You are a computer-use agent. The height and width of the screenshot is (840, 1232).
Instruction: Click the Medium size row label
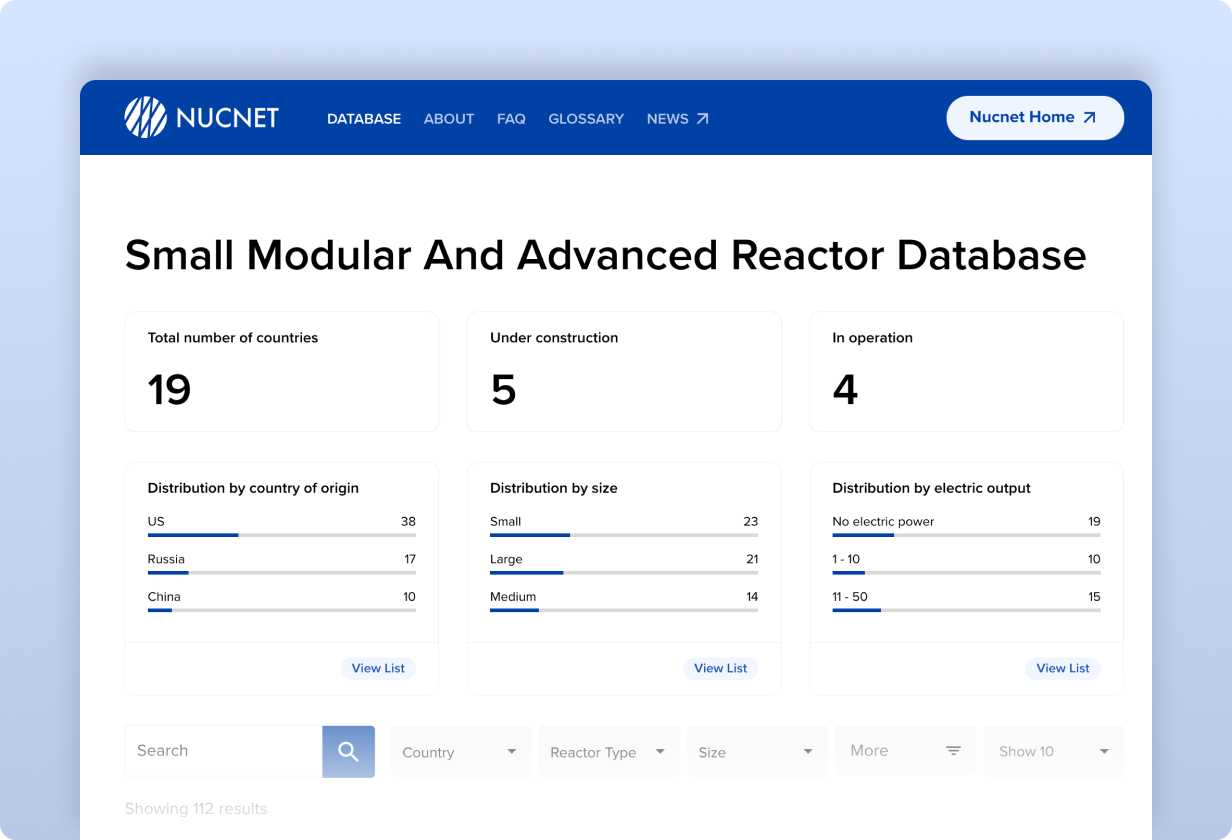(x=513, y=597)
